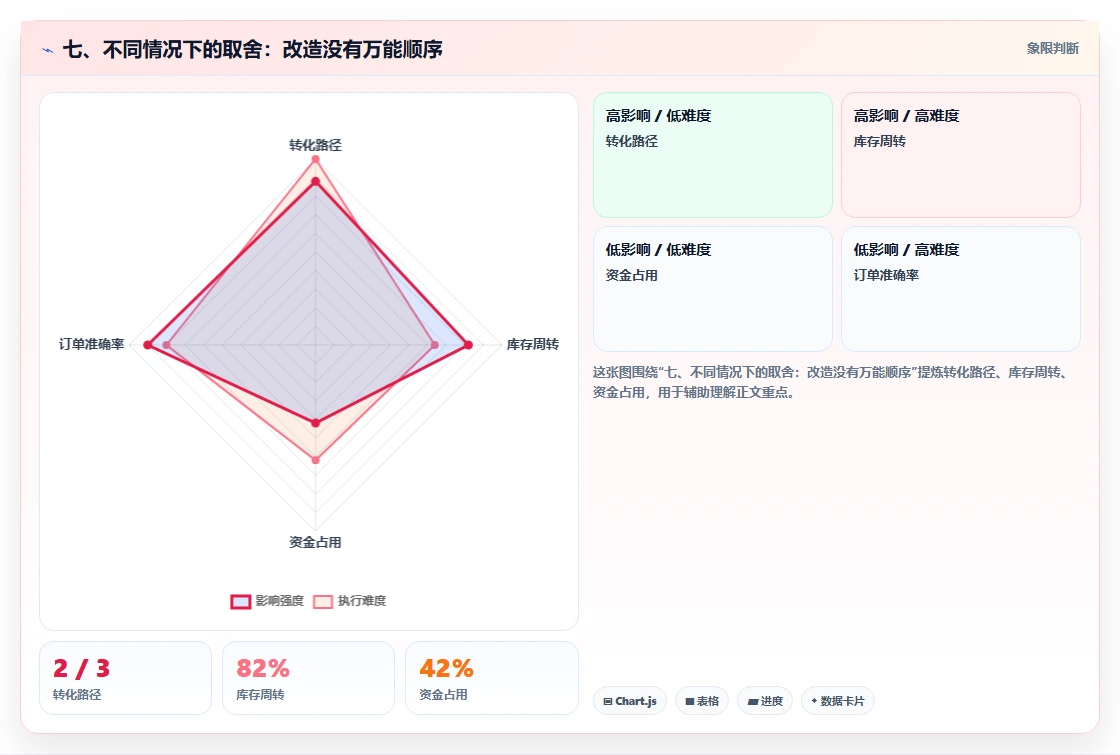
Task: Click the 转化路径 radar axis label
Action: pos(315,145)
